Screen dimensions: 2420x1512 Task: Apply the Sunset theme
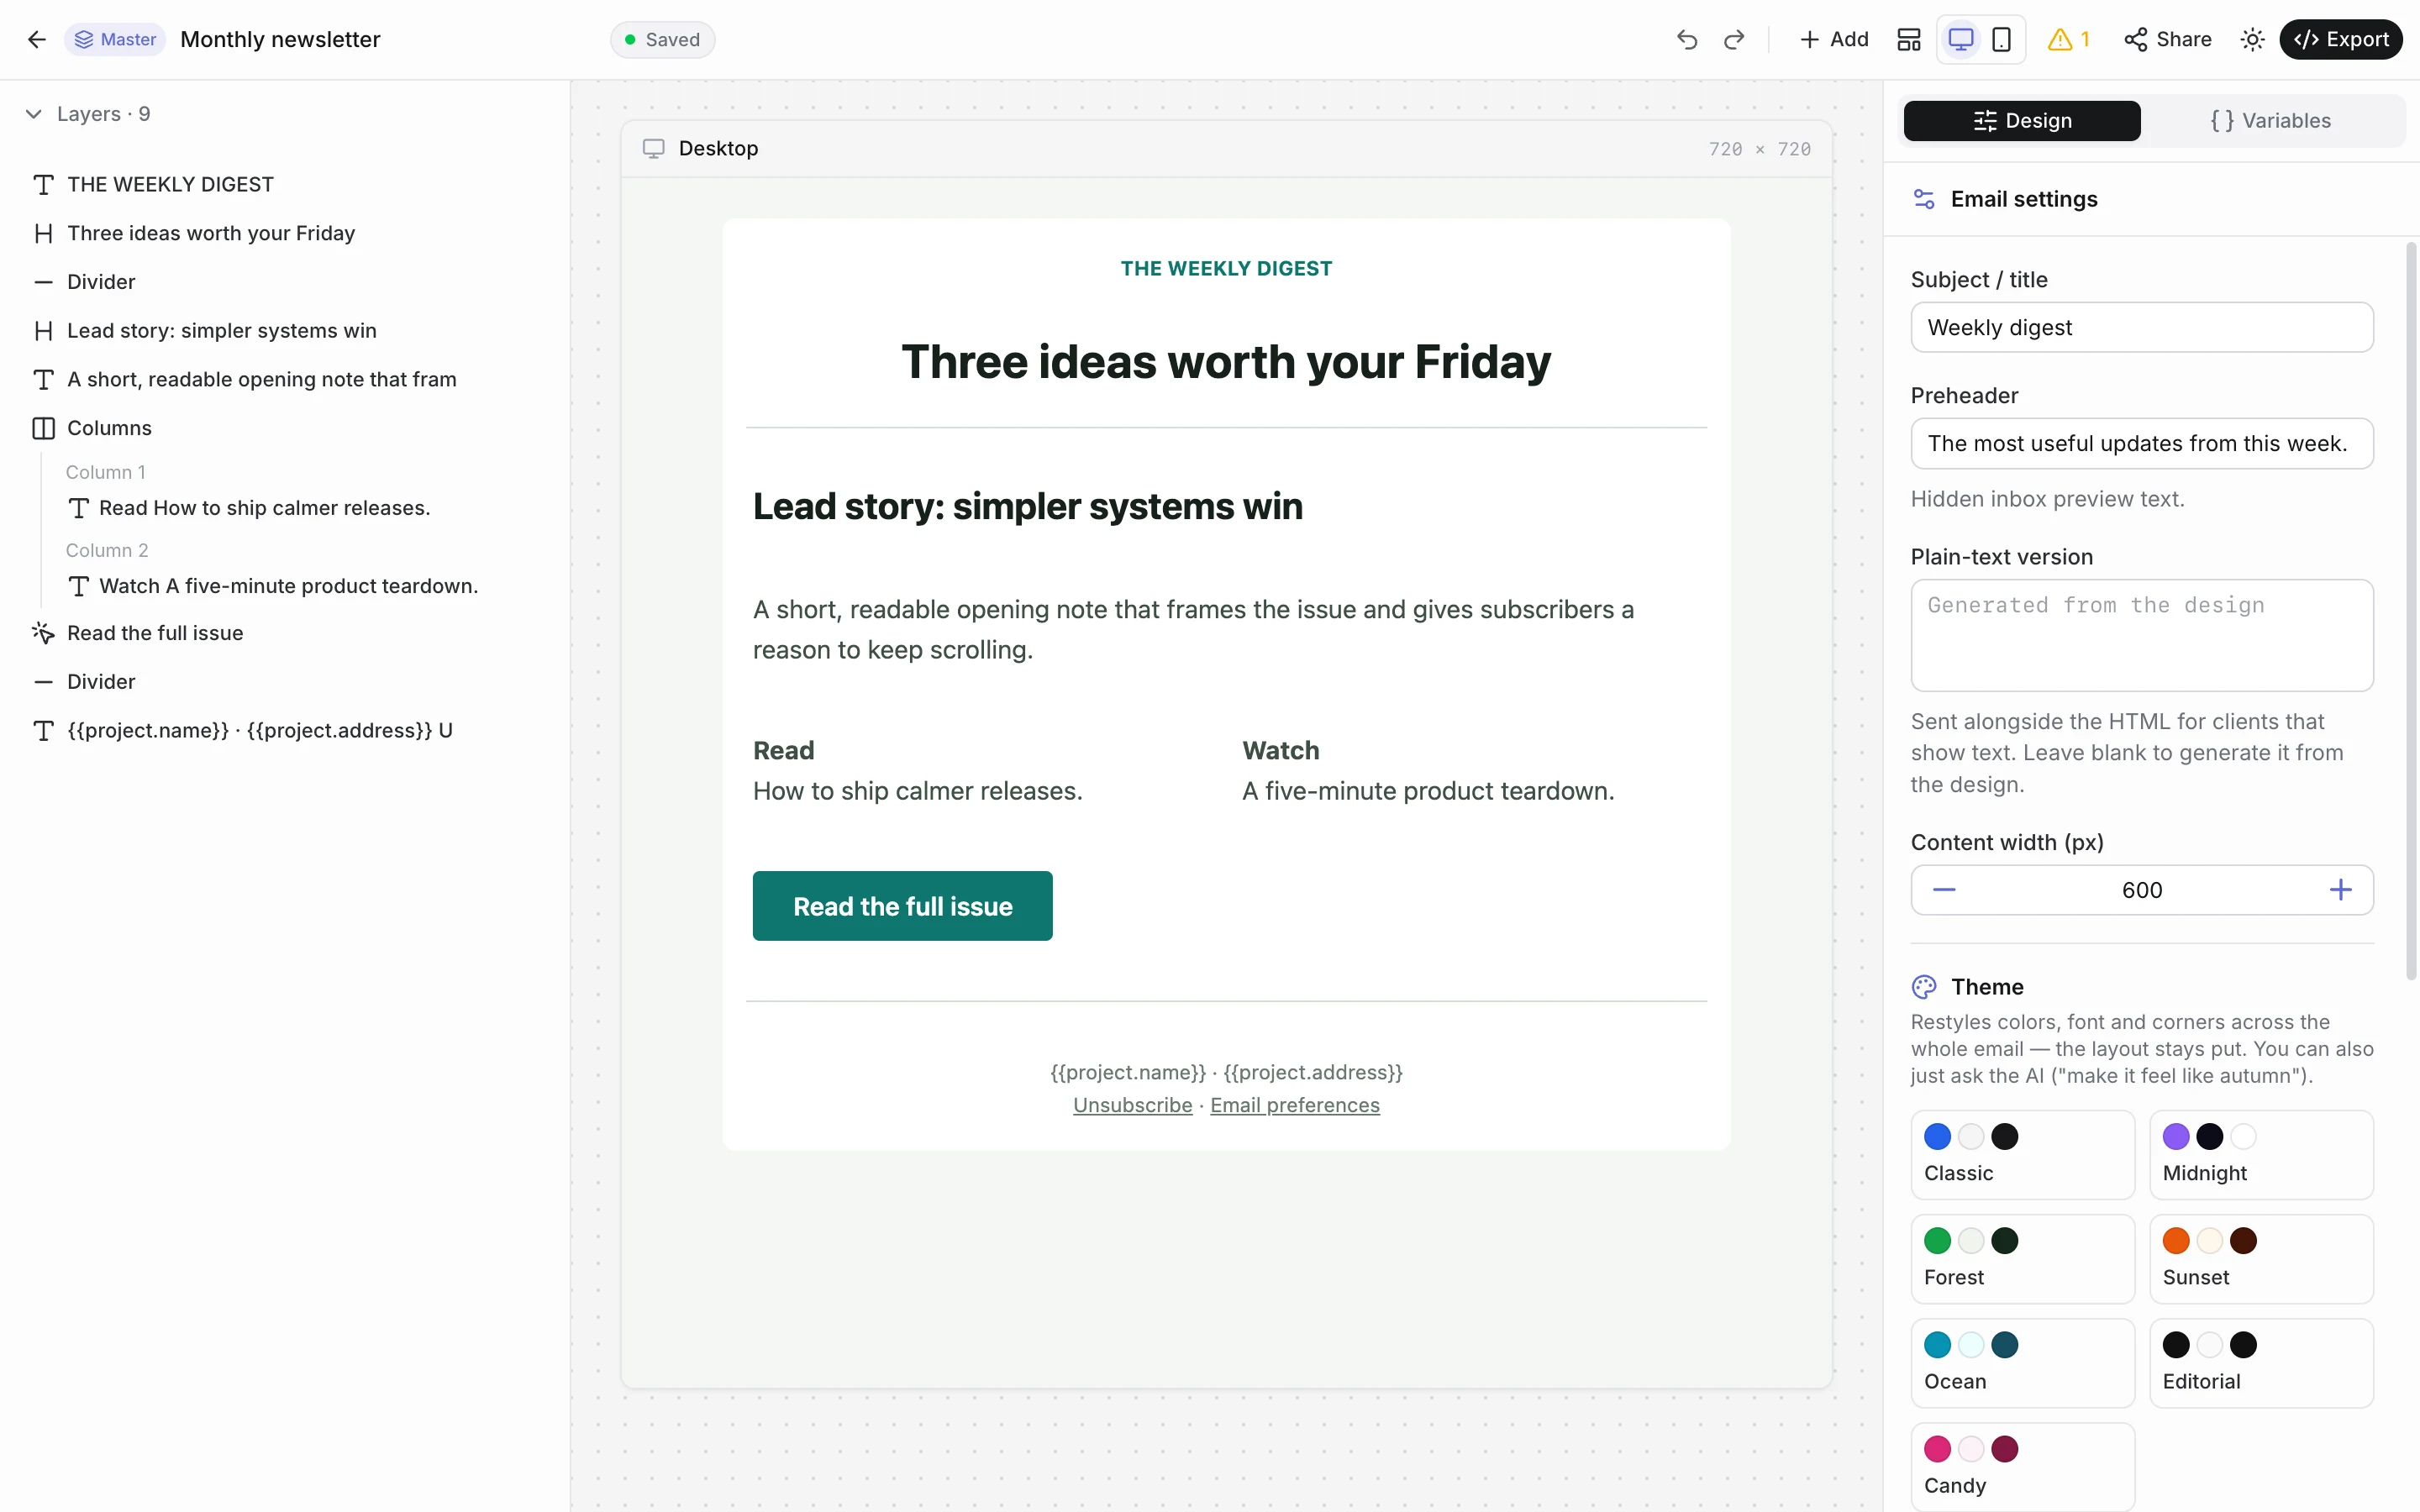(x=2261, y=1259)
